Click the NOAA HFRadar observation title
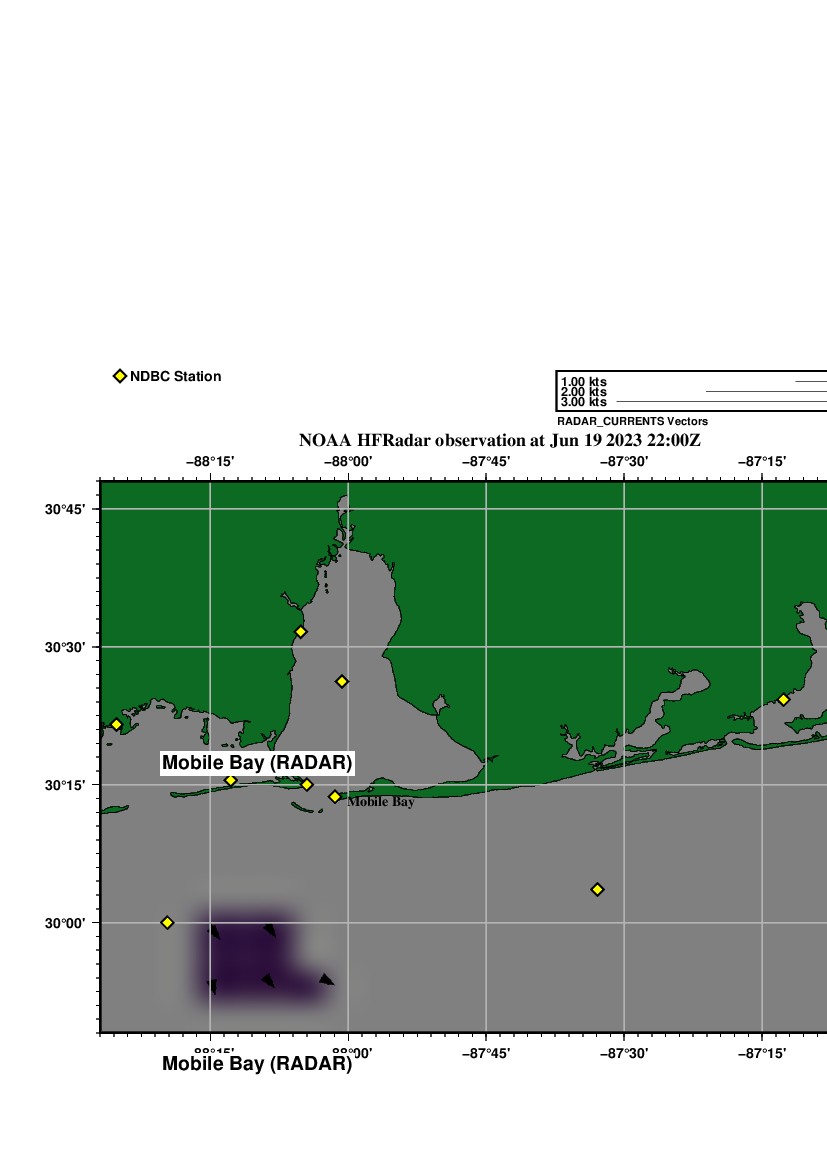Viewport: 827px width, 1170px height. [x=500, y=440]
